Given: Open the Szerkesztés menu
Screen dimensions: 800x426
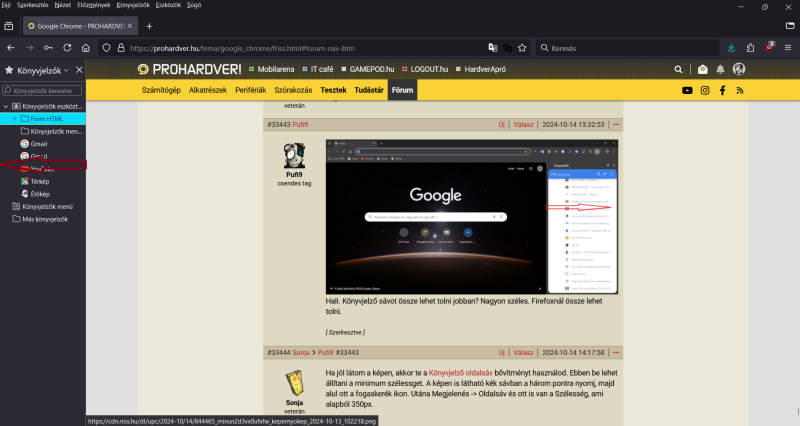Looking at the screenshot, I should pyautogui.click(x=33, y=5).
